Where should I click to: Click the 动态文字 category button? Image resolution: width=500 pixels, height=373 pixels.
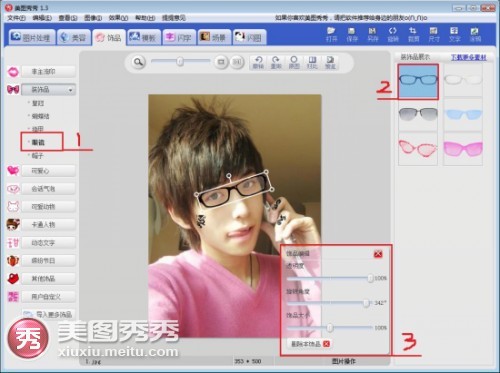tap(49, 243)
